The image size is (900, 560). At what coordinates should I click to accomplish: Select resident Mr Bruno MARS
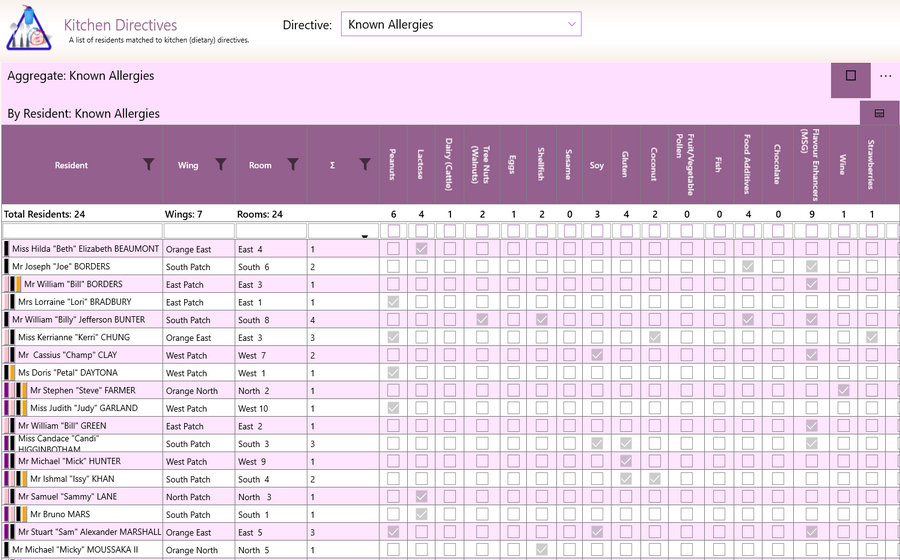tap(60, 515)
